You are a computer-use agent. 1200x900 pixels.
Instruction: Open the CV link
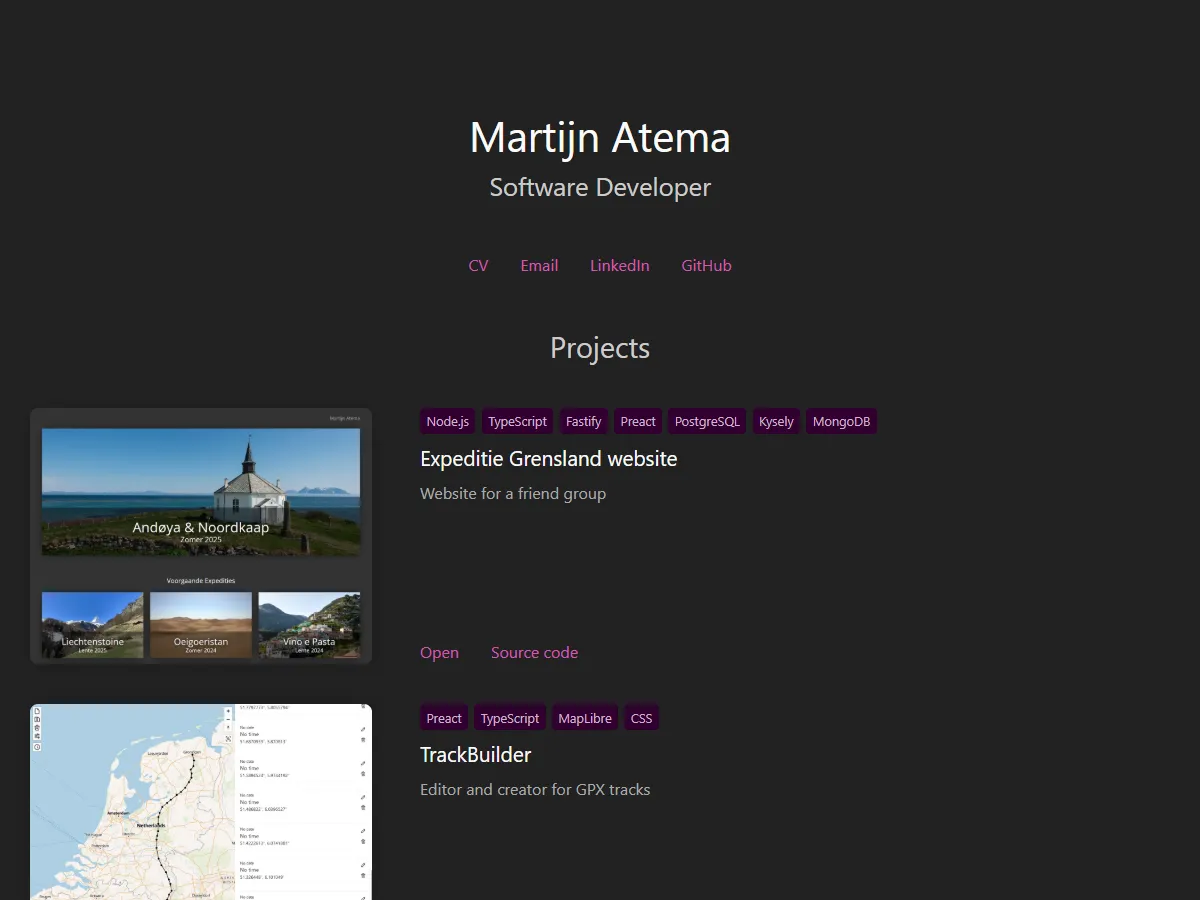pos(478,266)
